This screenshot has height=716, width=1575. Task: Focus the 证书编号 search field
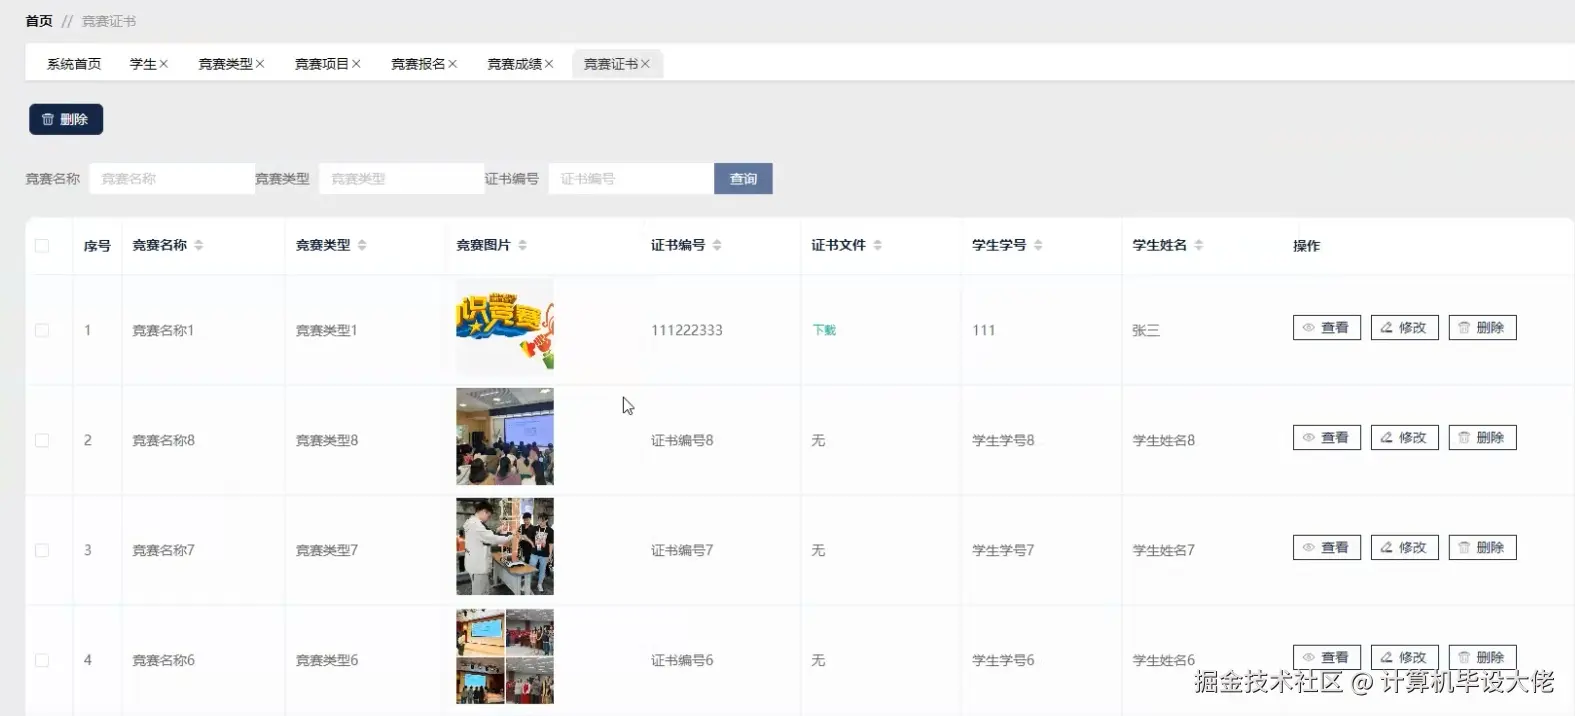[x=631, y=179]
